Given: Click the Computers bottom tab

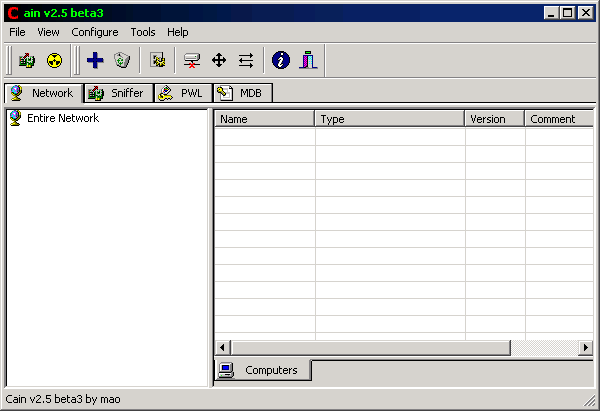Looking at the screenshot, I should tap(263, 370).
